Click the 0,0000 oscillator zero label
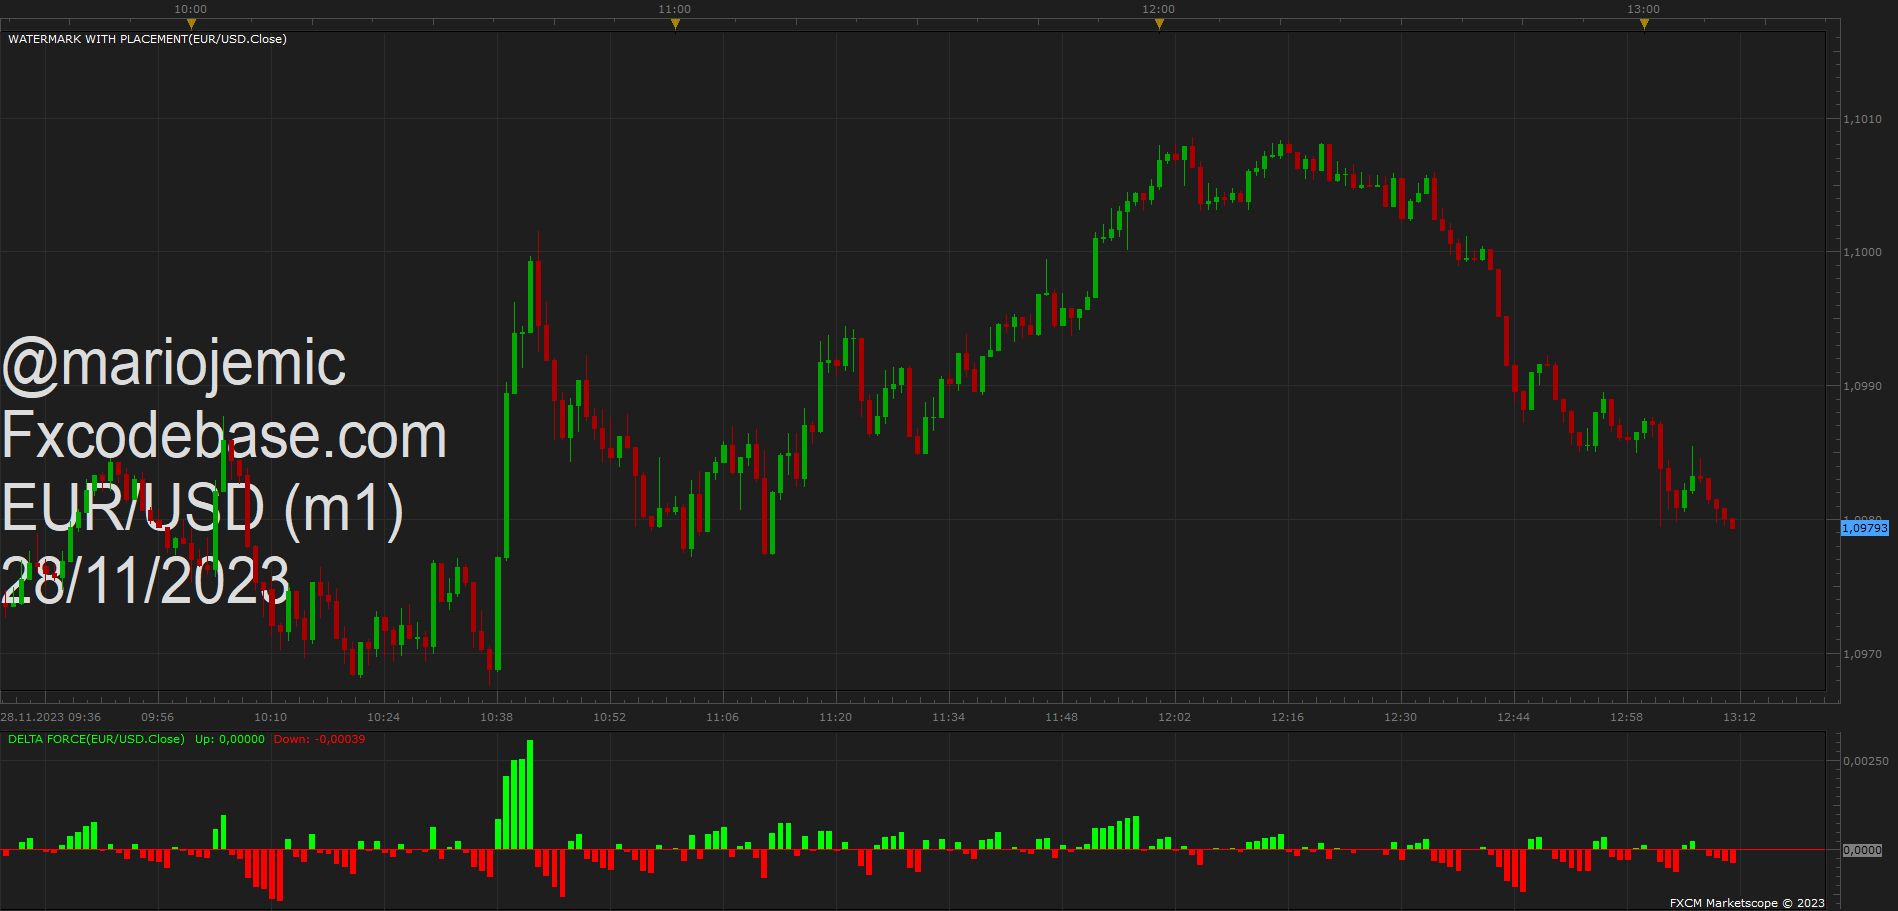This screenshot has width=1898, height=911. (1862, 850)
